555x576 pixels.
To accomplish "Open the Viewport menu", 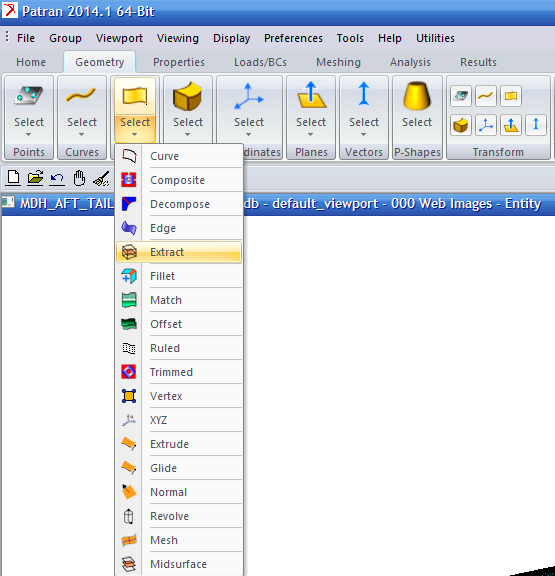I will [x=119, y=38].
